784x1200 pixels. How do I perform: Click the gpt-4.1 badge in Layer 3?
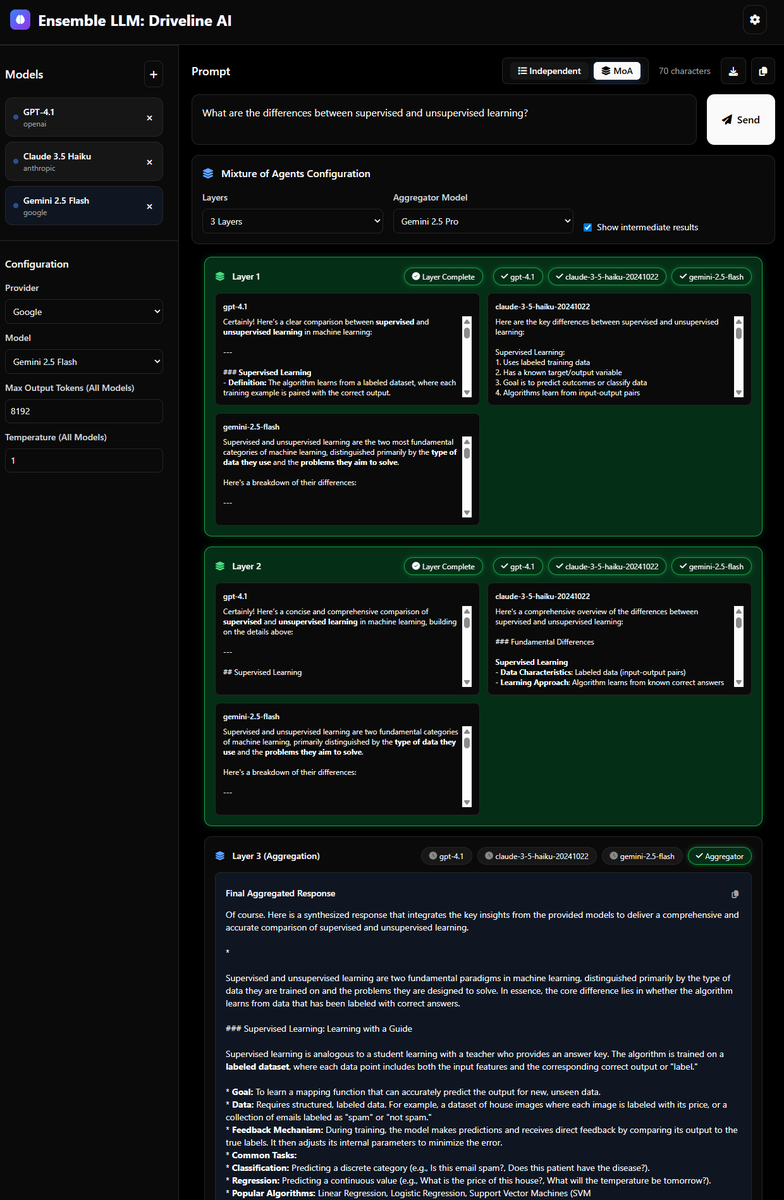click(x=446, y=856)
